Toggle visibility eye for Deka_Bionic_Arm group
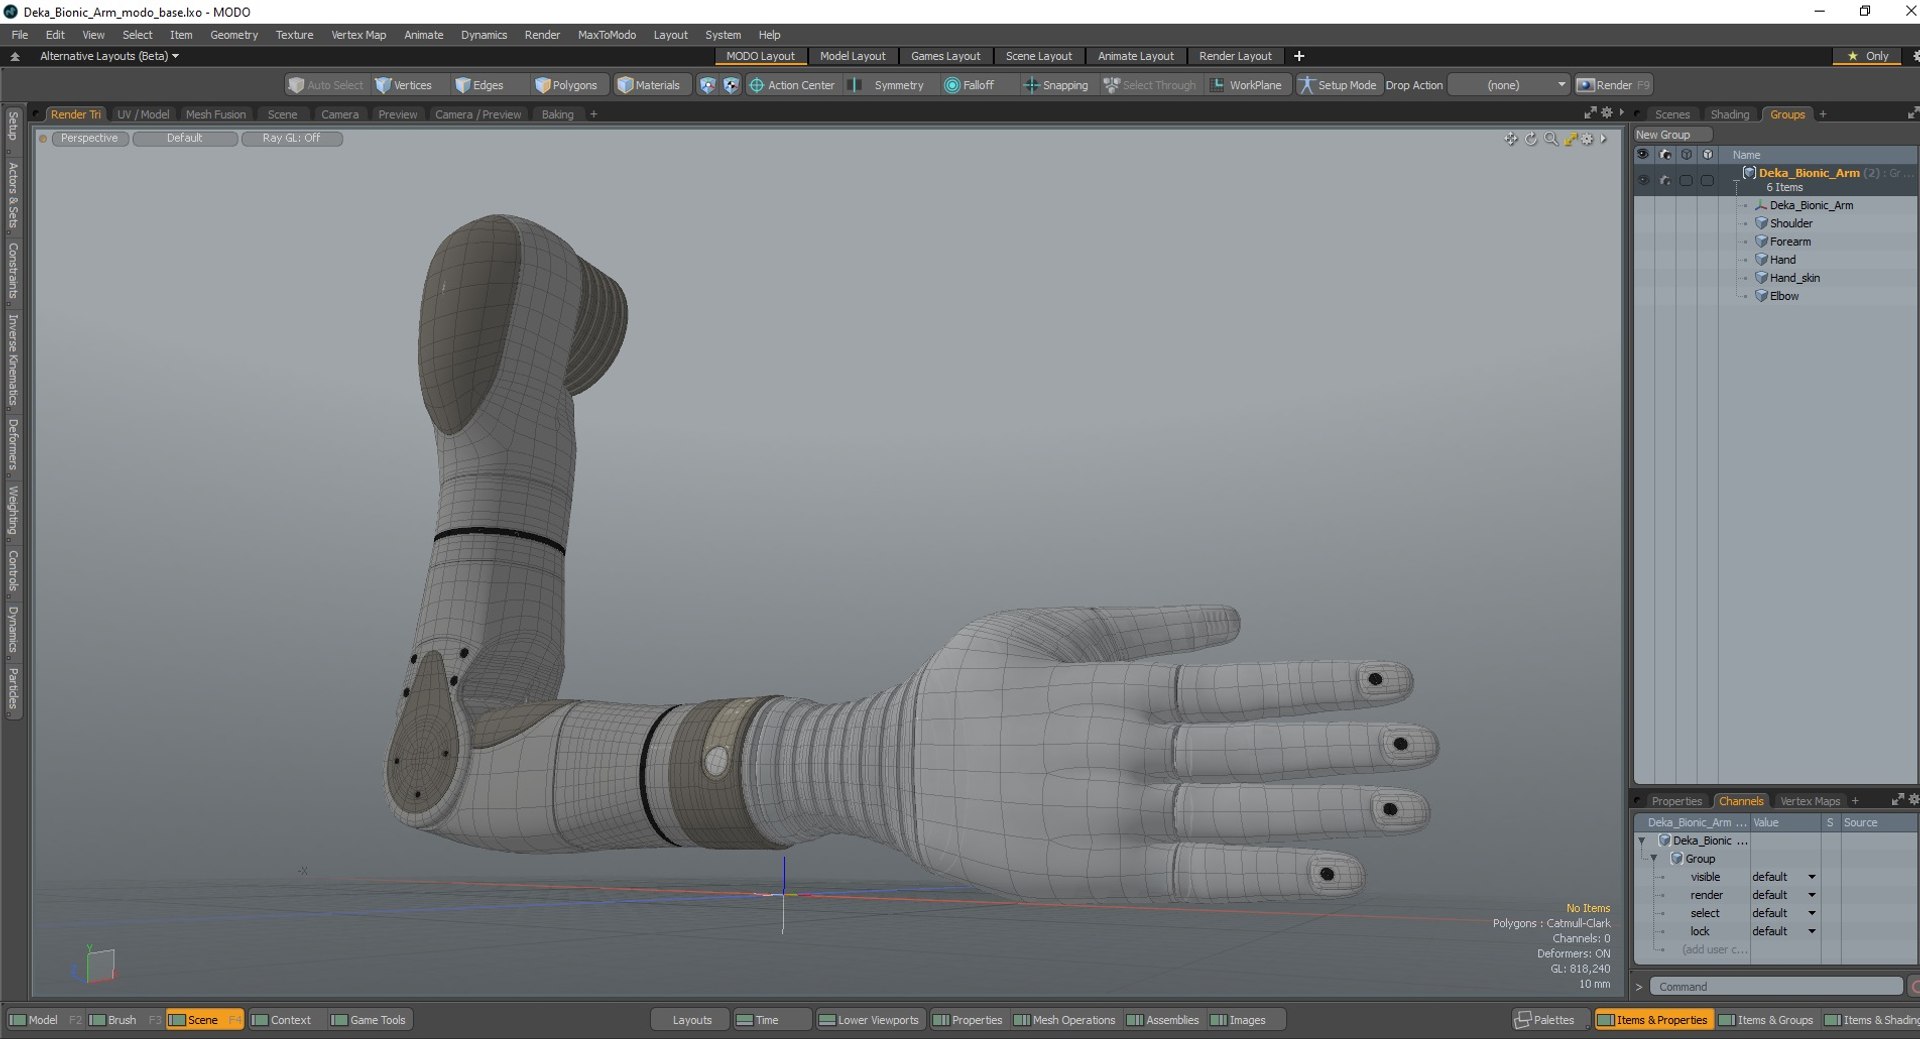 coord(1643,180)
